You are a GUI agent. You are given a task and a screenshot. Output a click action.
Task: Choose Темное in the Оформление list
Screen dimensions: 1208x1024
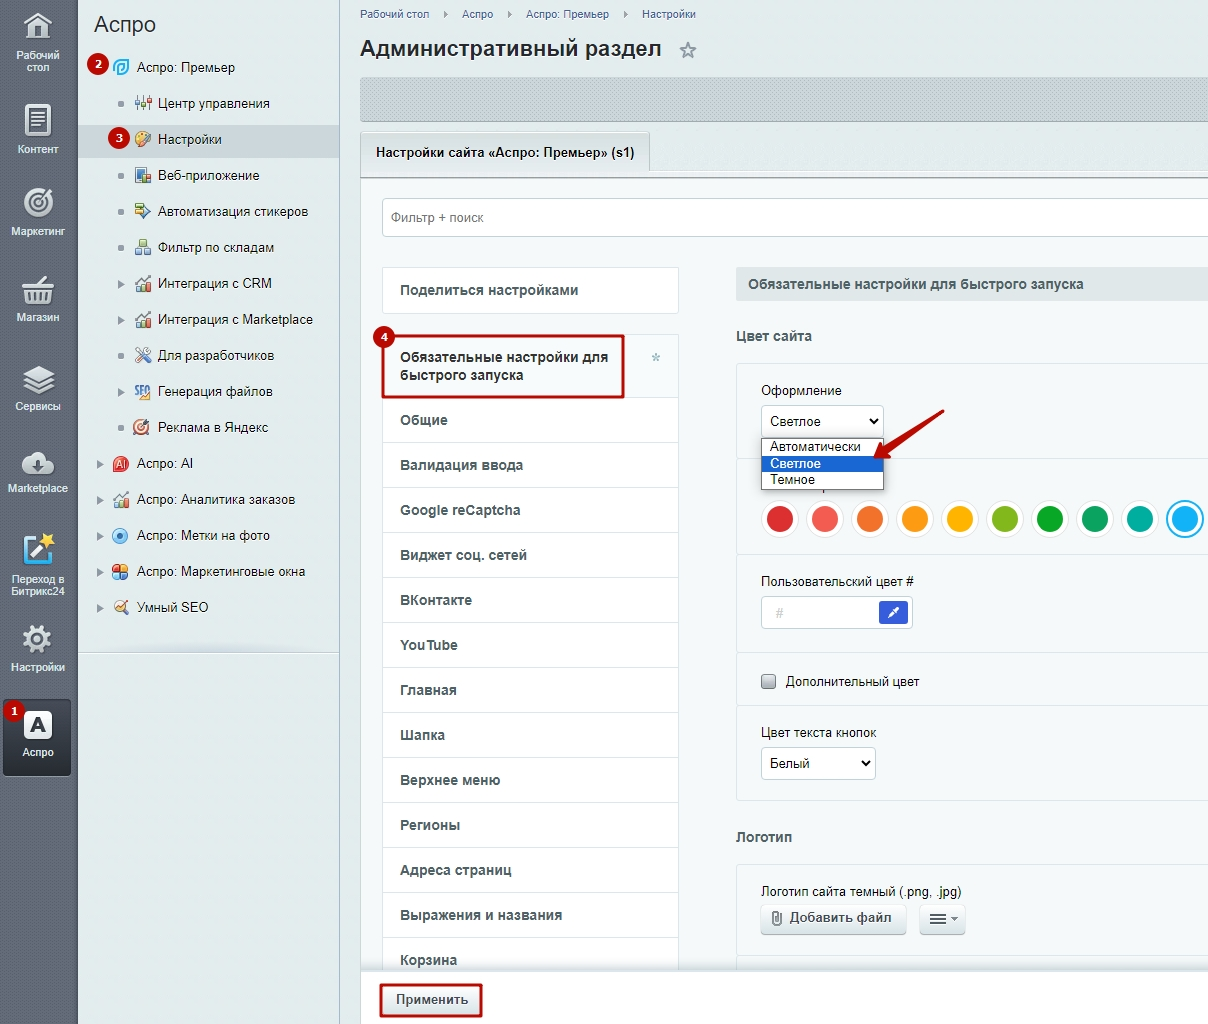tap(822, 480)
